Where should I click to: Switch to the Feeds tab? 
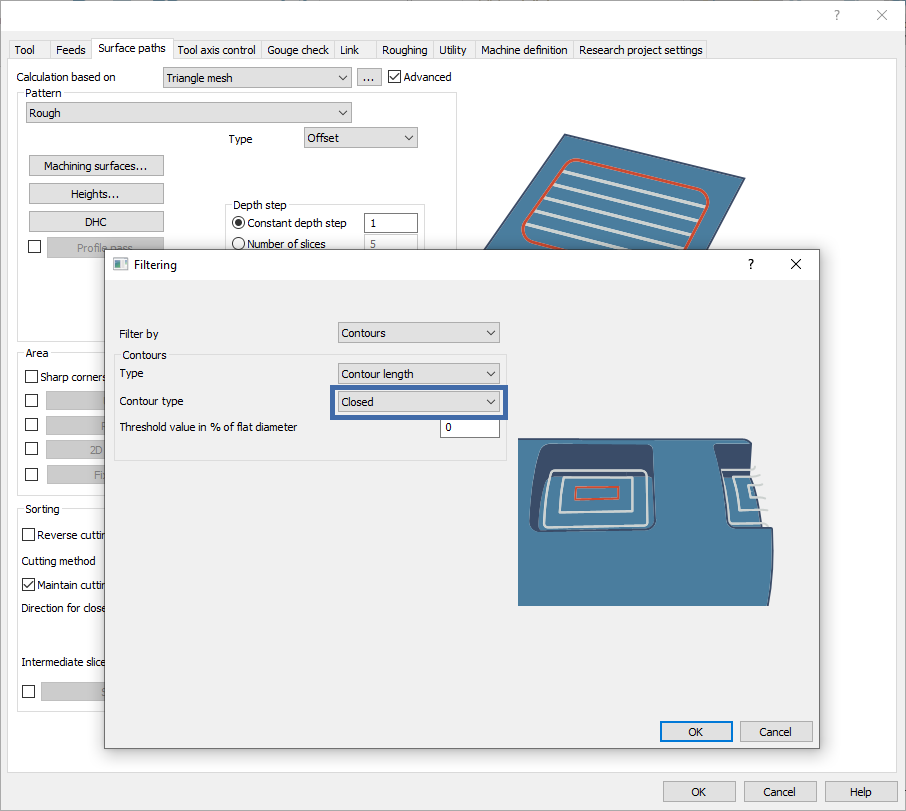tap(70, 50)
